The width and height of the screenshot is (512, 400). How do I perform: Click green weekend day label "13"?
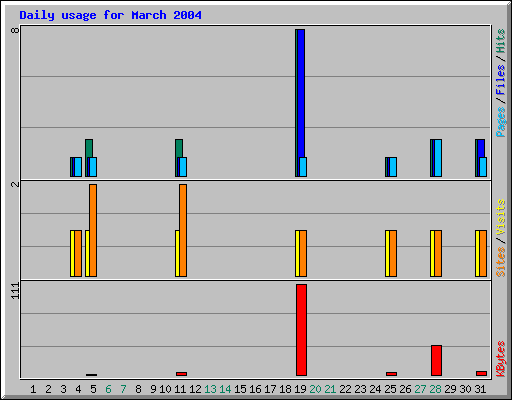(x=210, y=389)
